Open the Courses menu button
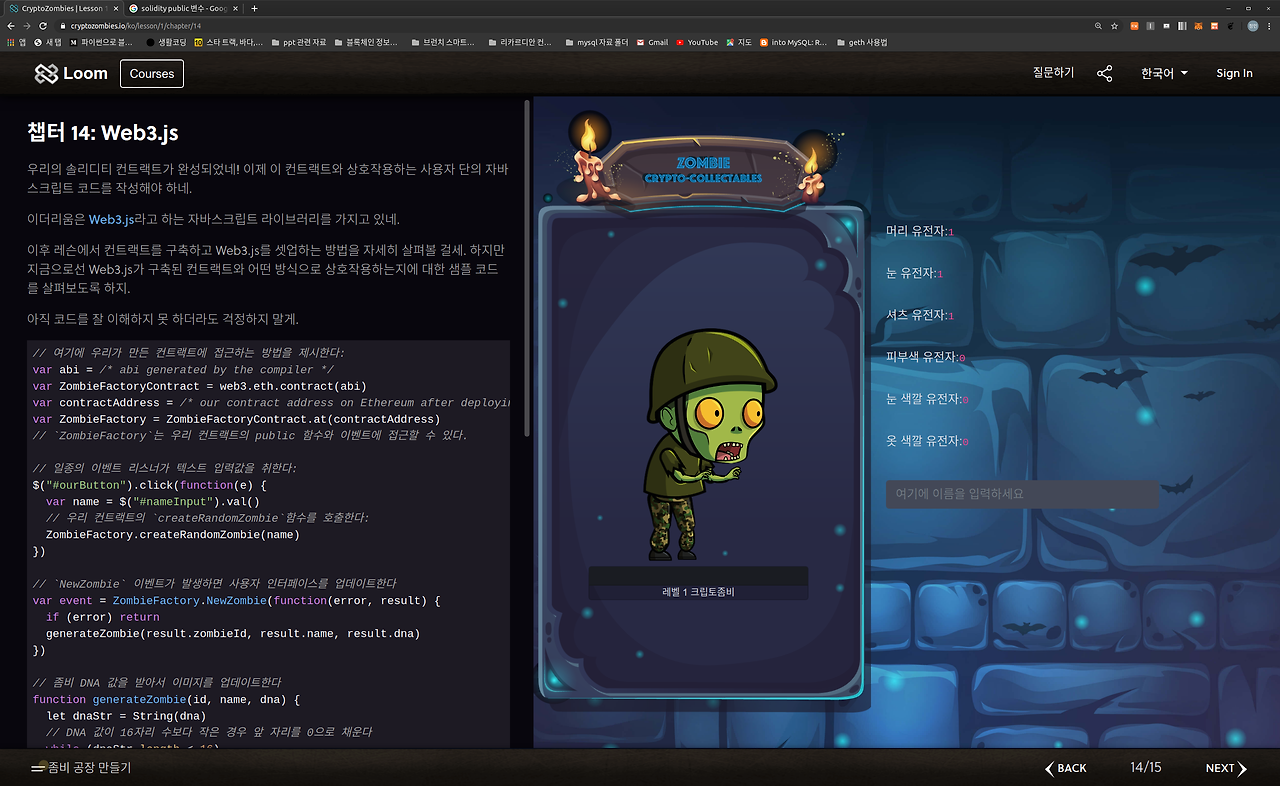 pos(152,73)
